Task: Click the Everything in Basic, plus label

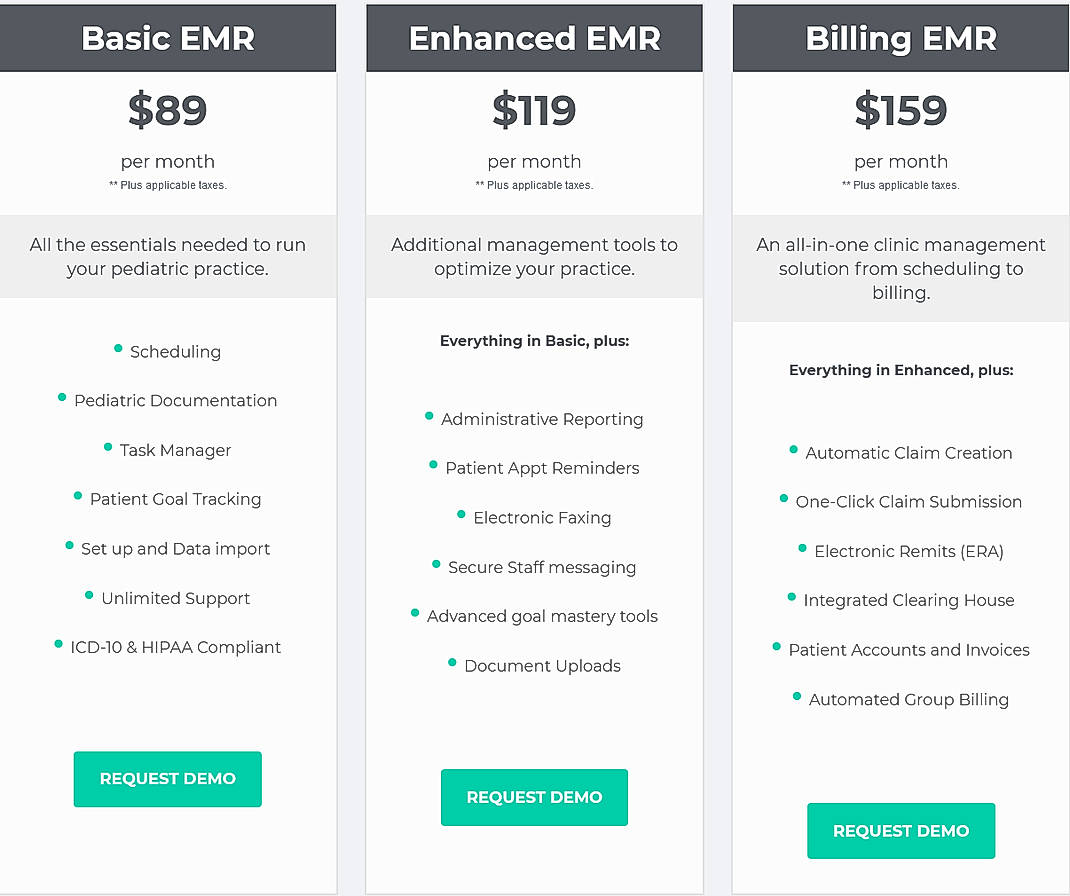Action: [x=534, y=340]
